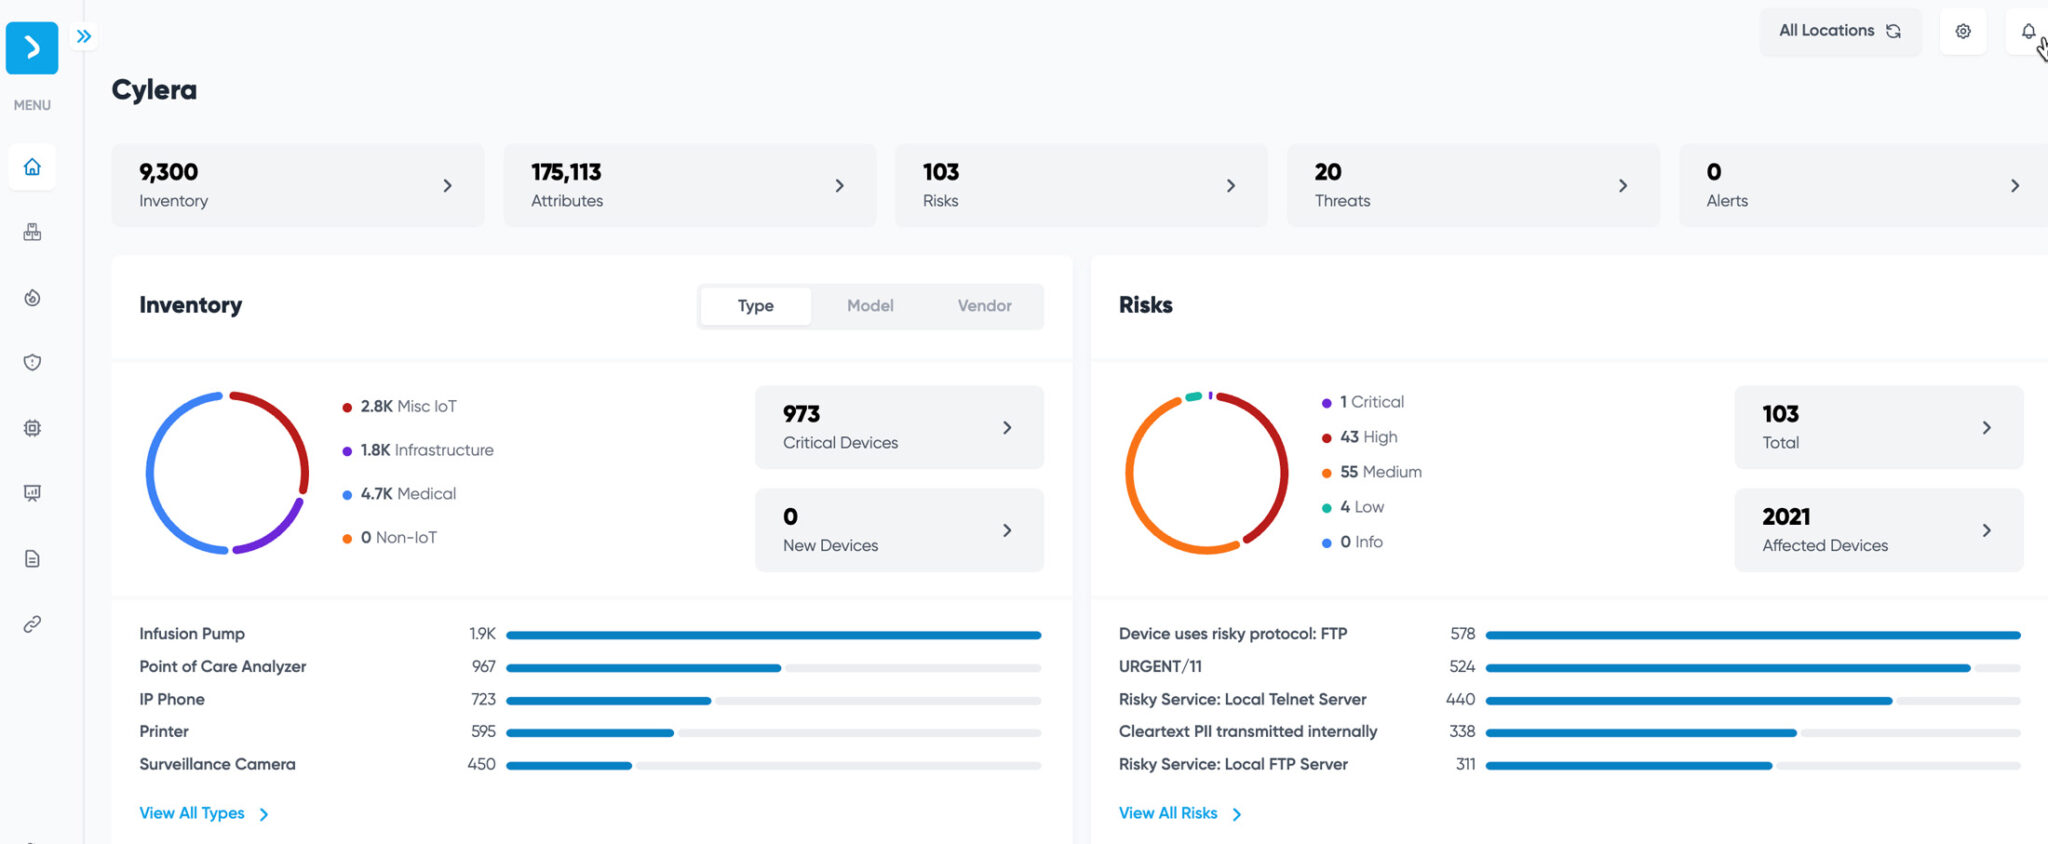Select the purple Critical risk legend dot
This screenshot has width=2048, height=844.
click(1326, 403)
